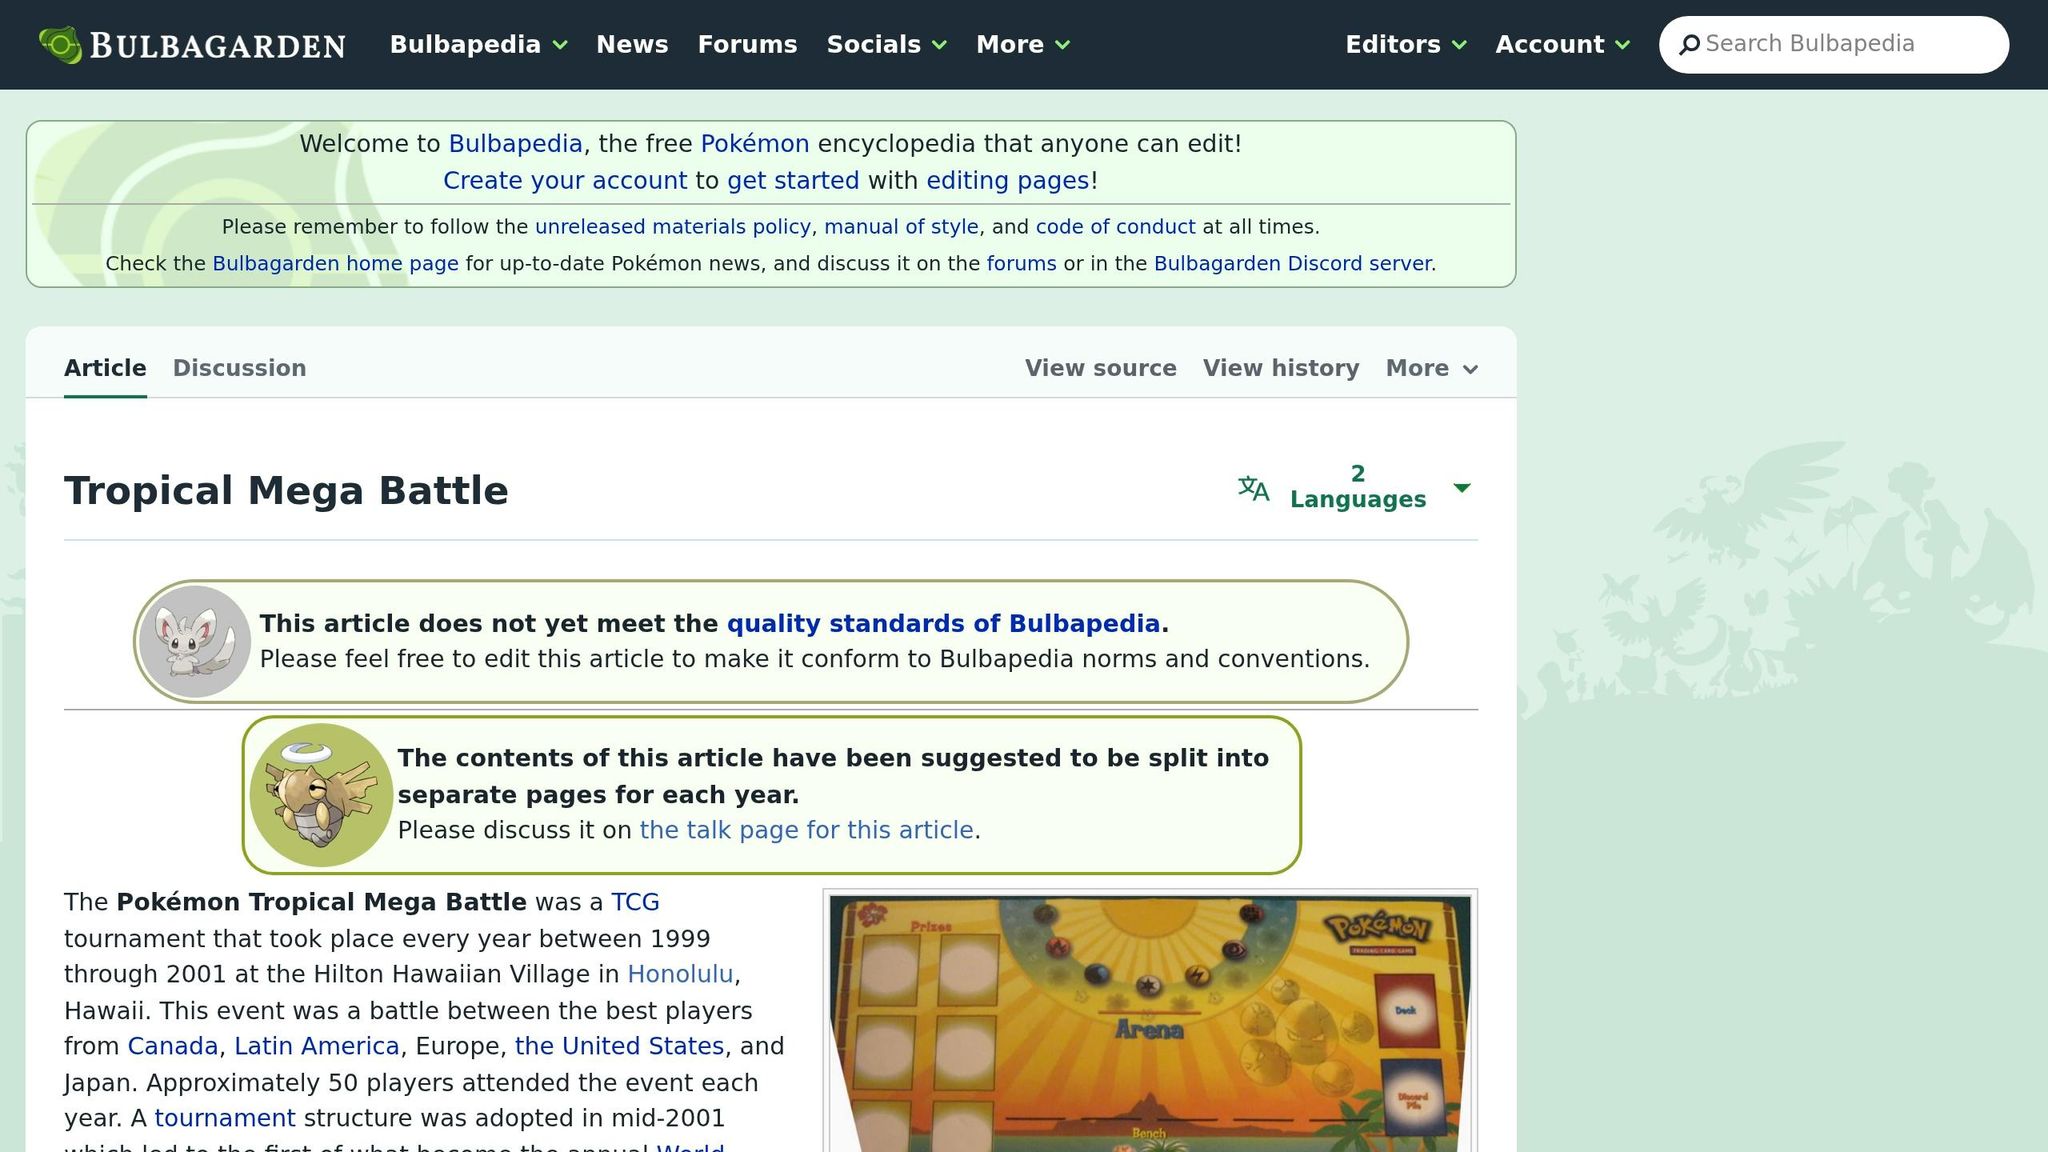
Task: Follow the tournament link in article text
Action: 225,1119
